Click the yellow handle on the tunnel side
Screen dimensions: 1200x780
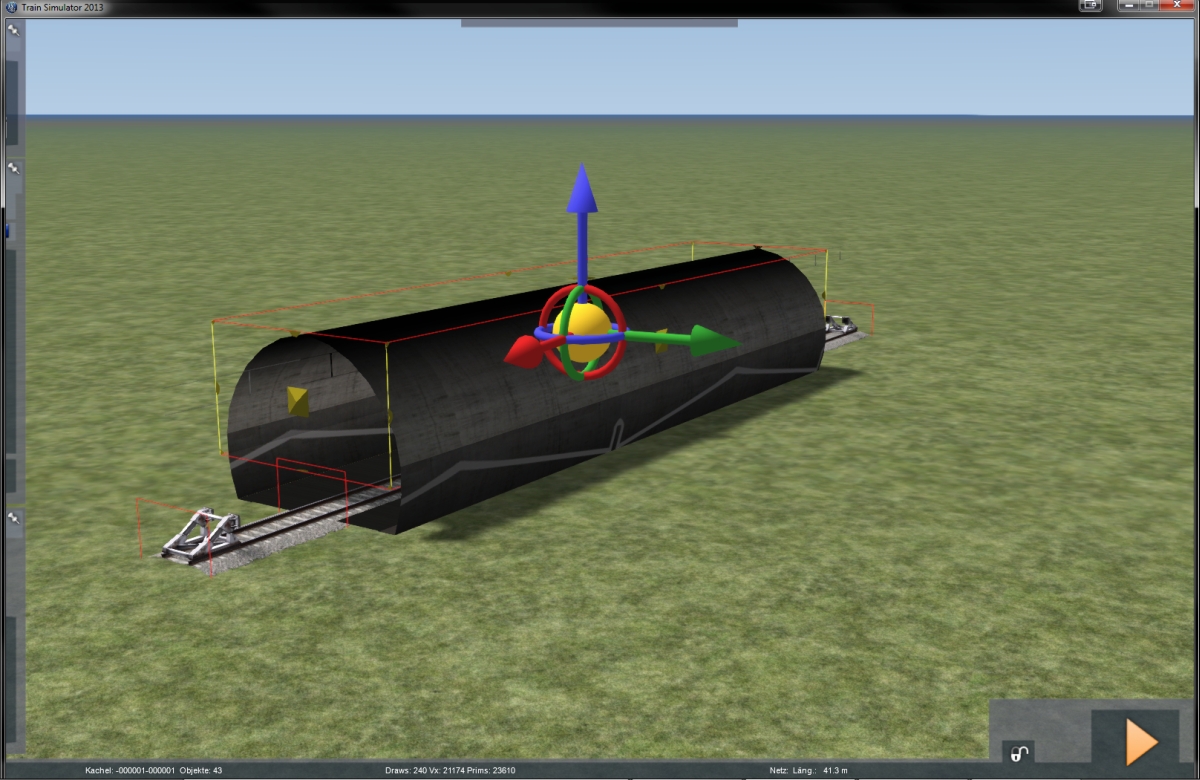(661, 340)
